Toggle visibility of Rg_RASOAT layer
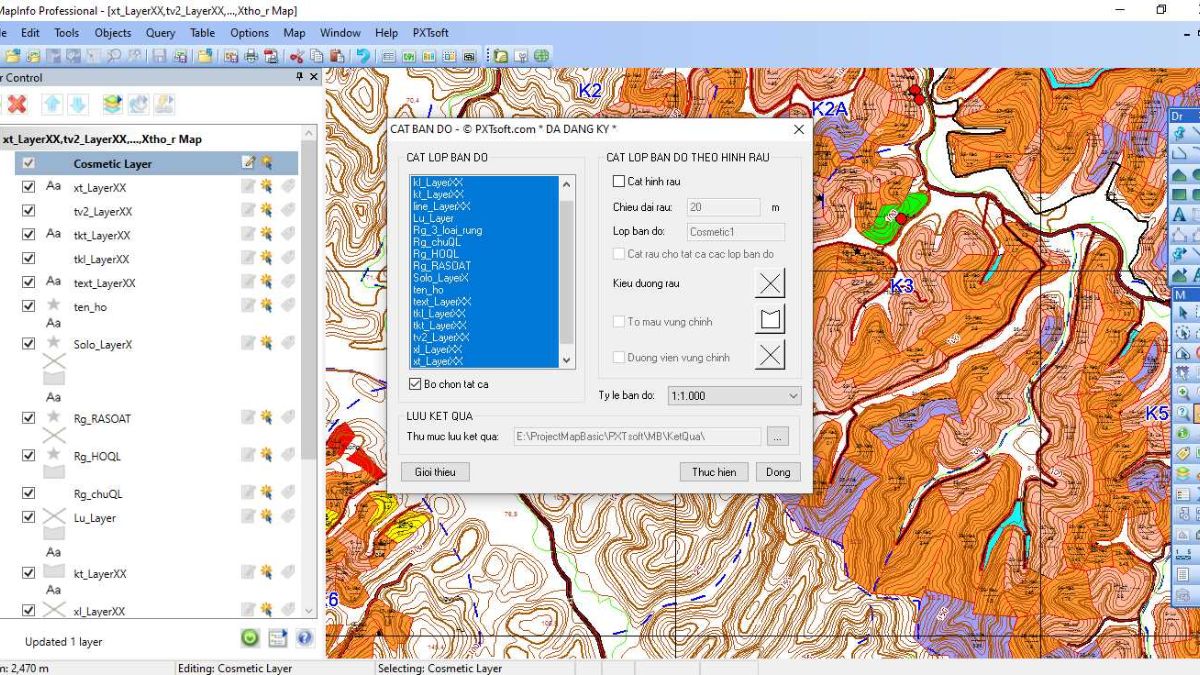The height and width of the screenshot is (675, 1200). click(x=28, y=418)
